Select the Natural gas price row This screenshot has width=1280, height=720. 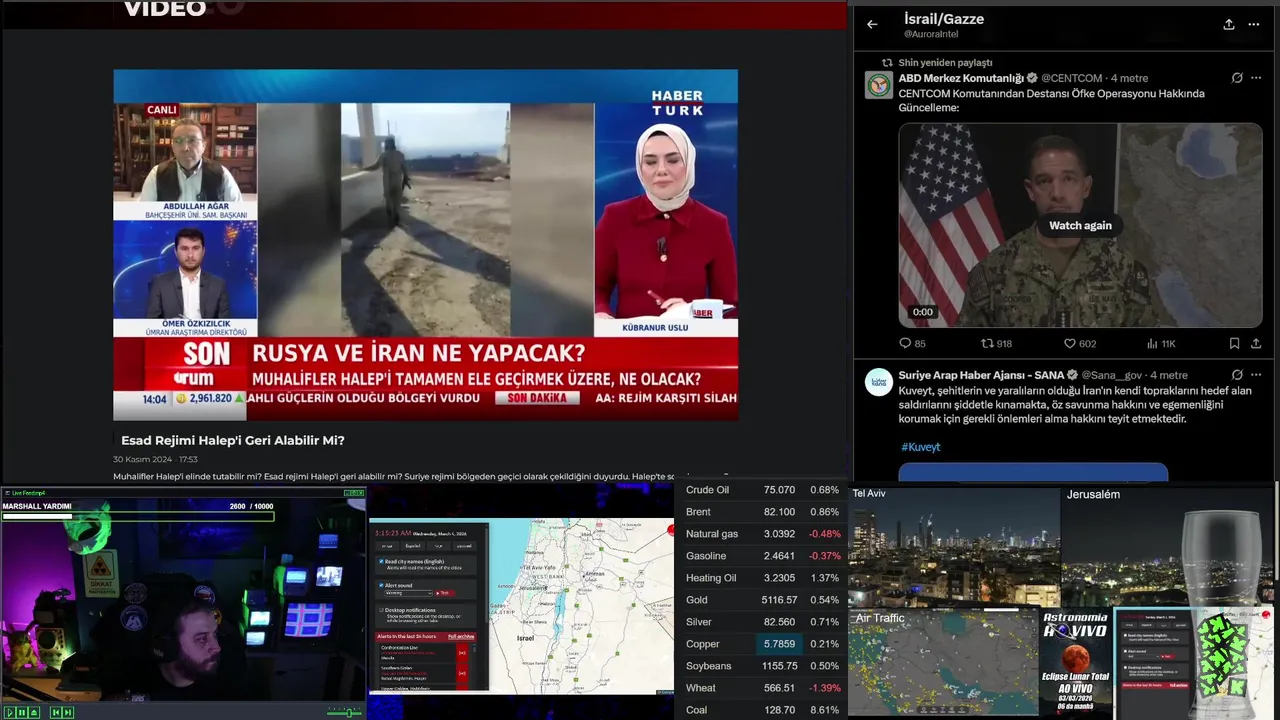coord(762,534)
